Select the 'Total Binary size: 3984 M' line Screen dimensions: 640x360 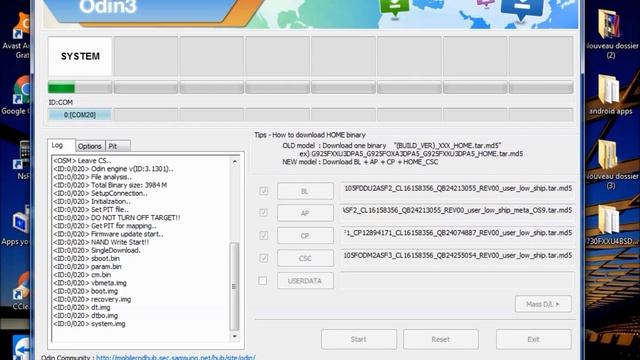[110, 185]
